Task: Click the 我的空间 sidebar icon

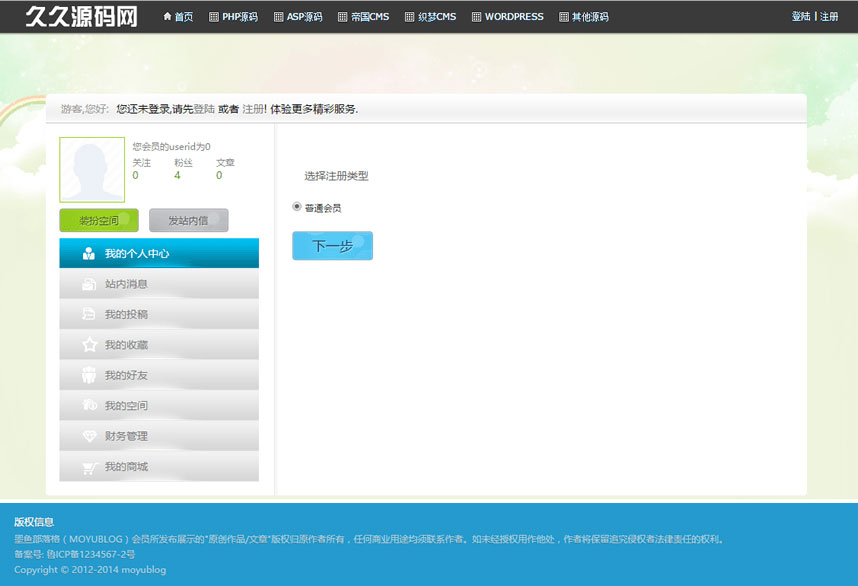Action: point(89,406)
